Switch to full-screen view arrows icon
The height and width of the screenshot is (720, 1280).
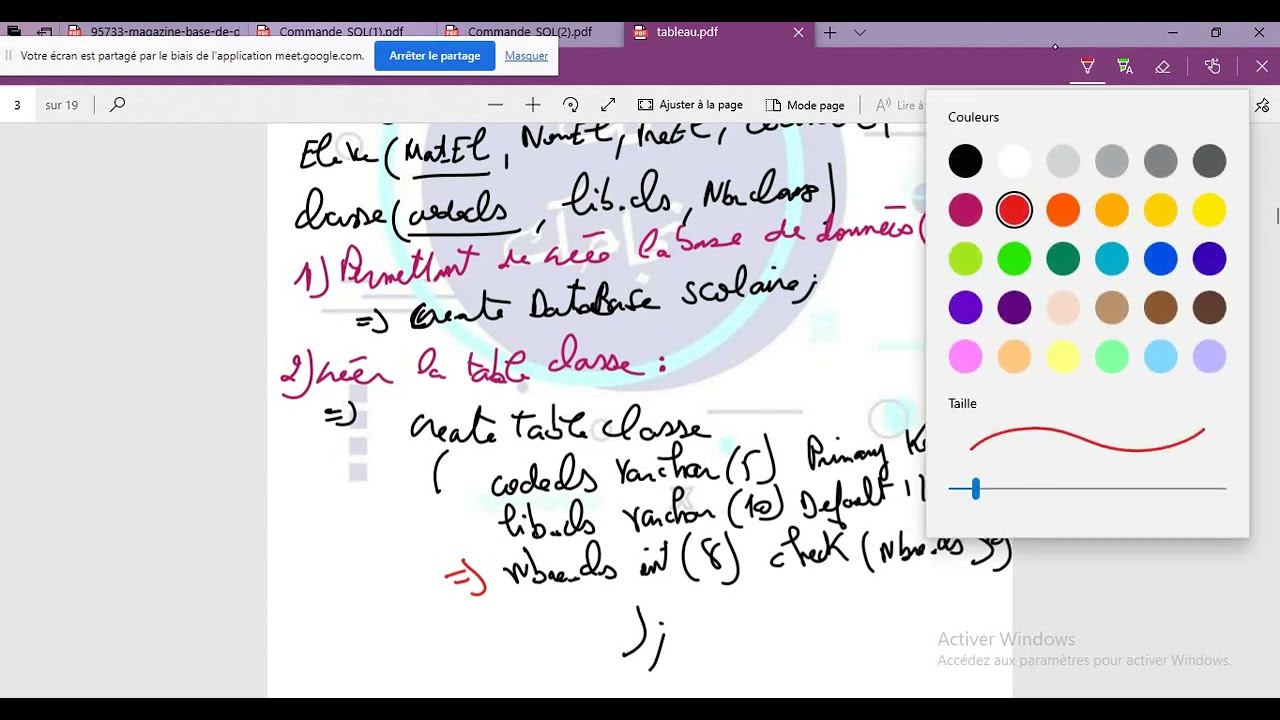coord(608,104)
